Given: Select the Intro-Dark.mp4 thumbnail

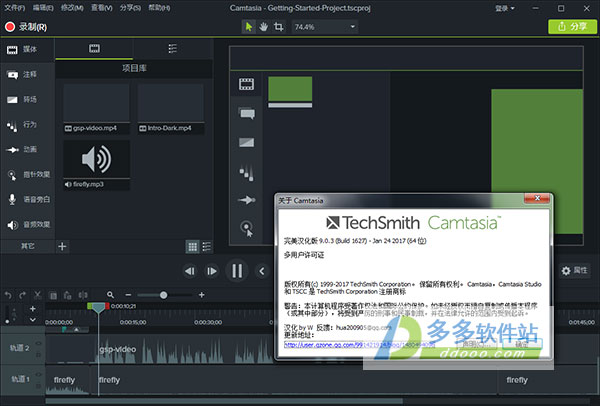Looking at the screenshot, I should click(171, 109).
